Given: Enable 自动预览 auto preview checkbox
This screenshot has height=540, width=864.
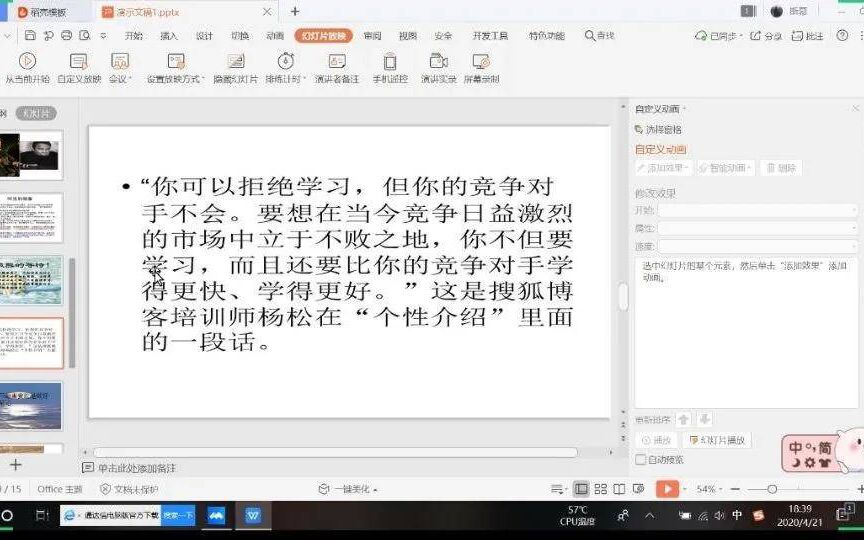Looking at the screenshot, I should pyautogui.click(x=640, y=460).
